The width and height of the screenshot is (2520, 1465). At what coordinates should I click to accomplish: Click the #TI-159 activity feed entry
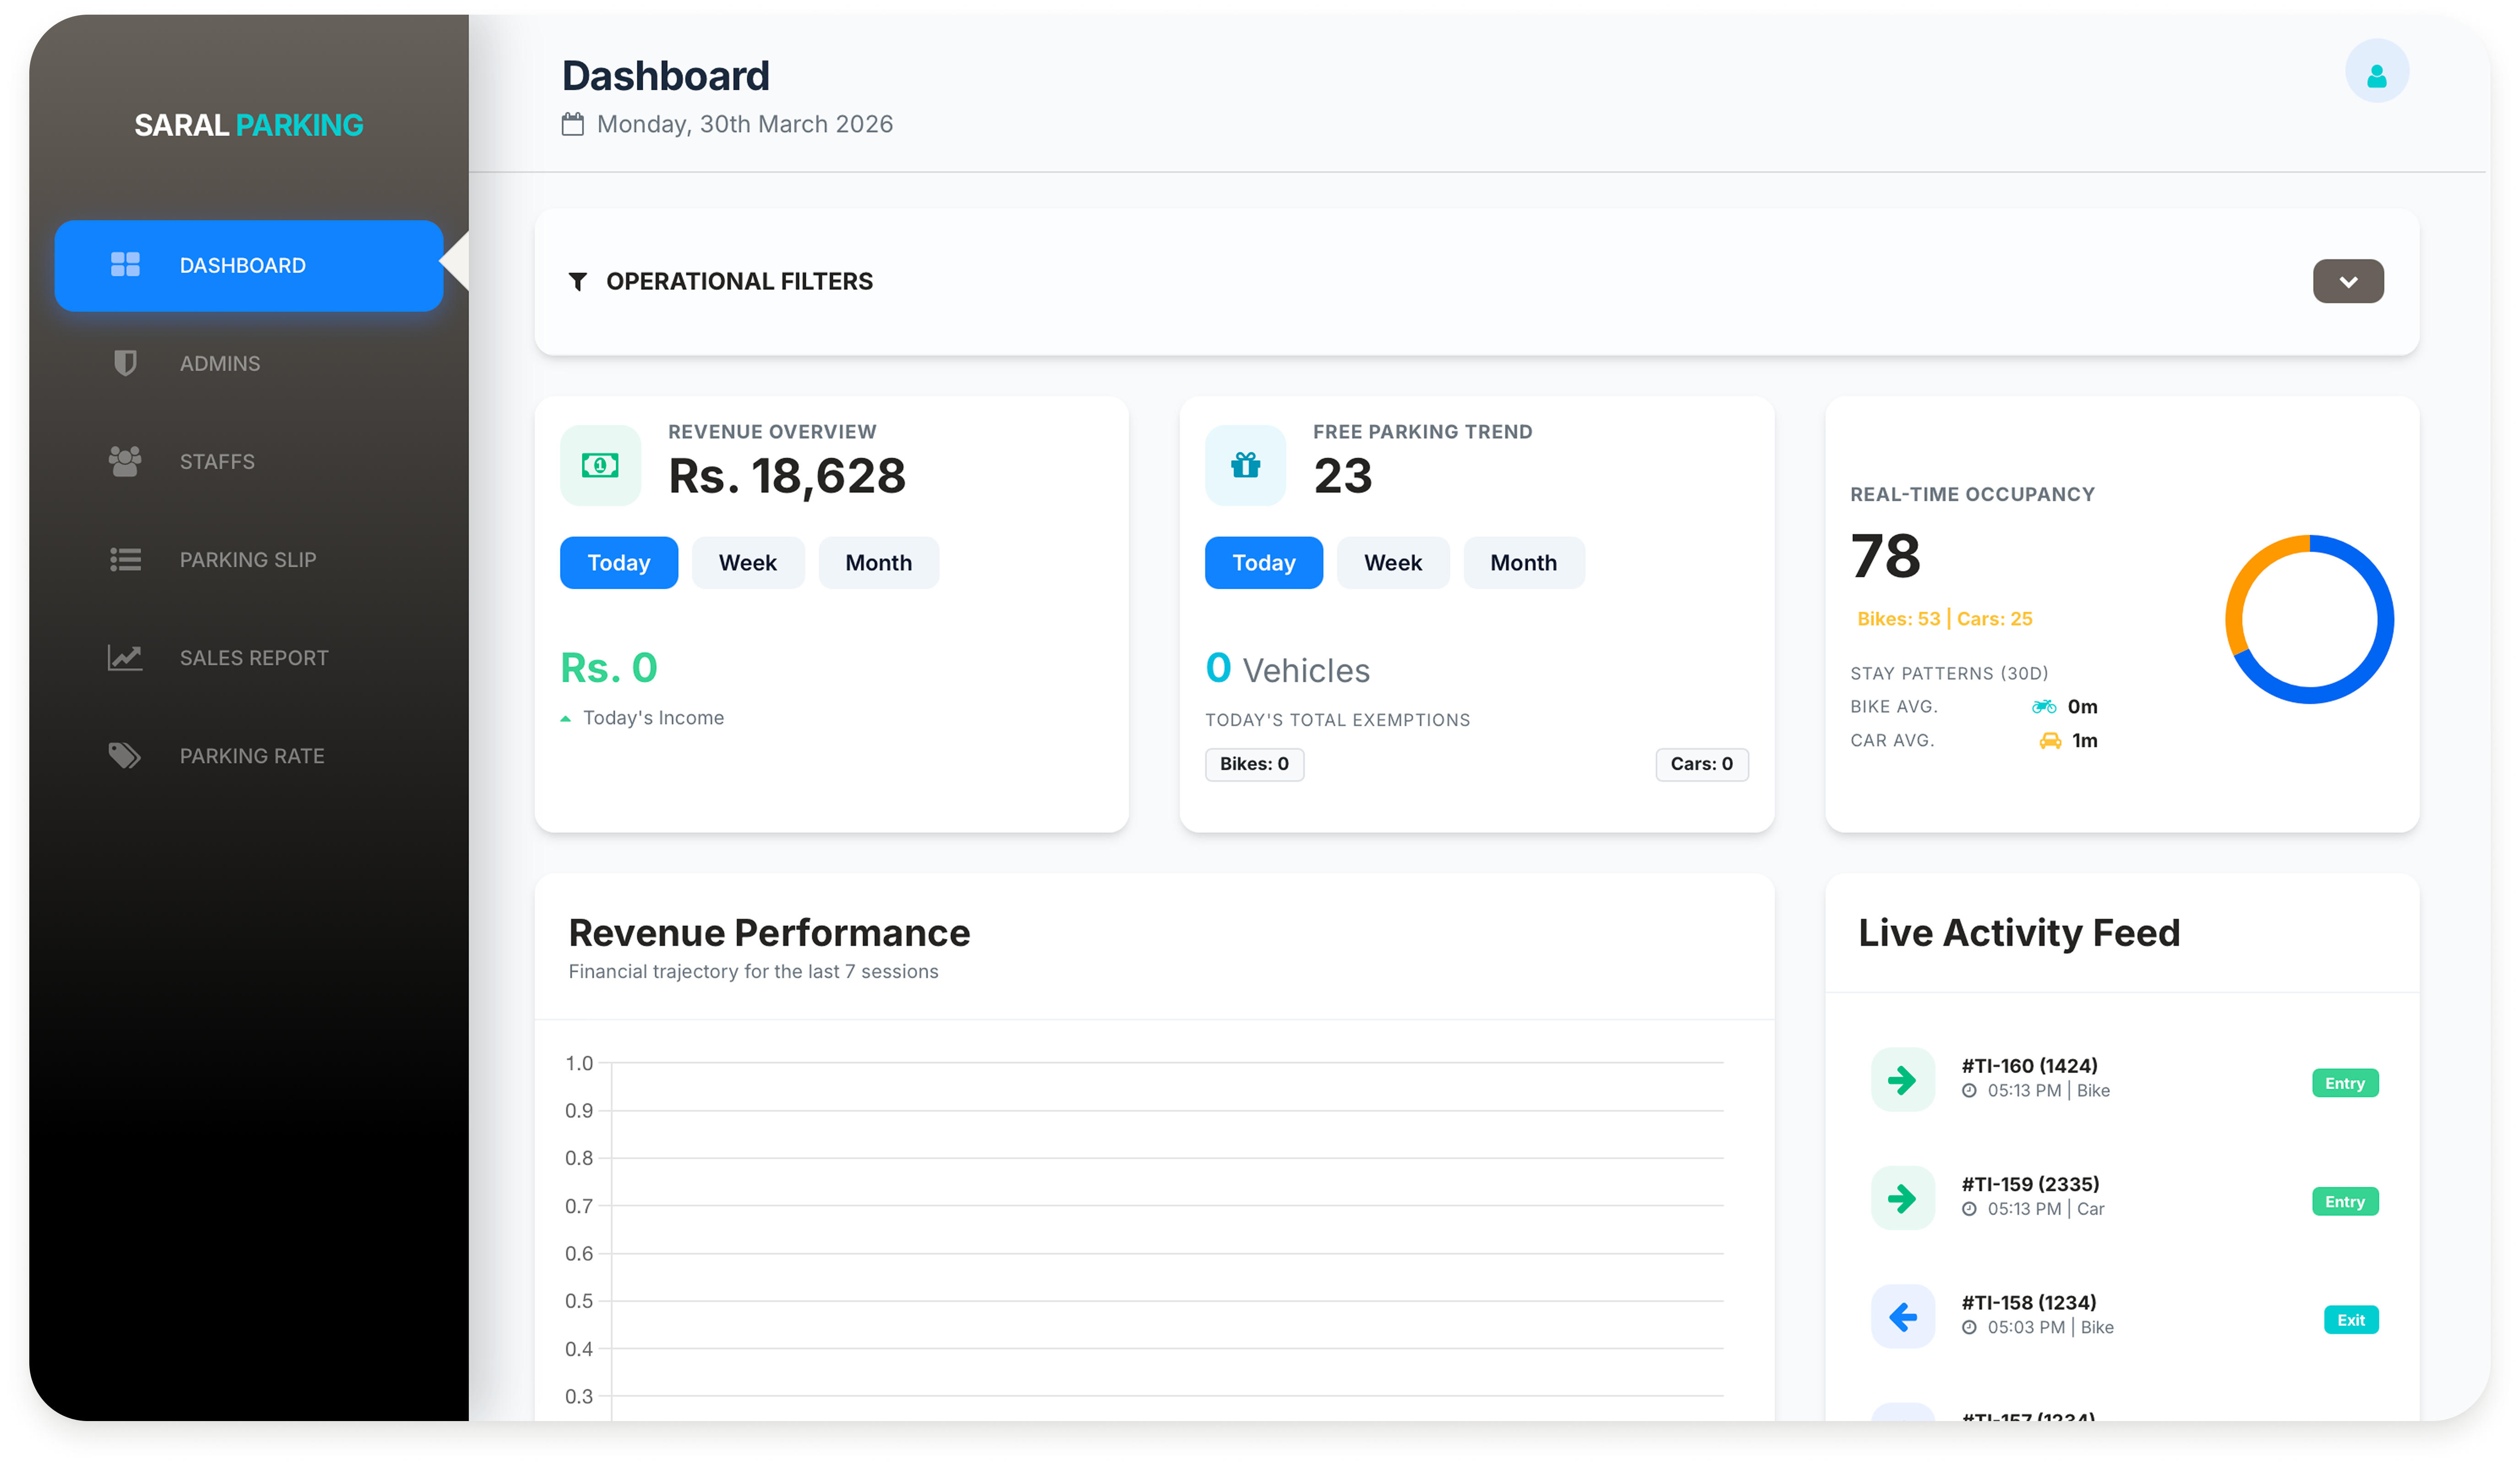coord(2030,1196)
